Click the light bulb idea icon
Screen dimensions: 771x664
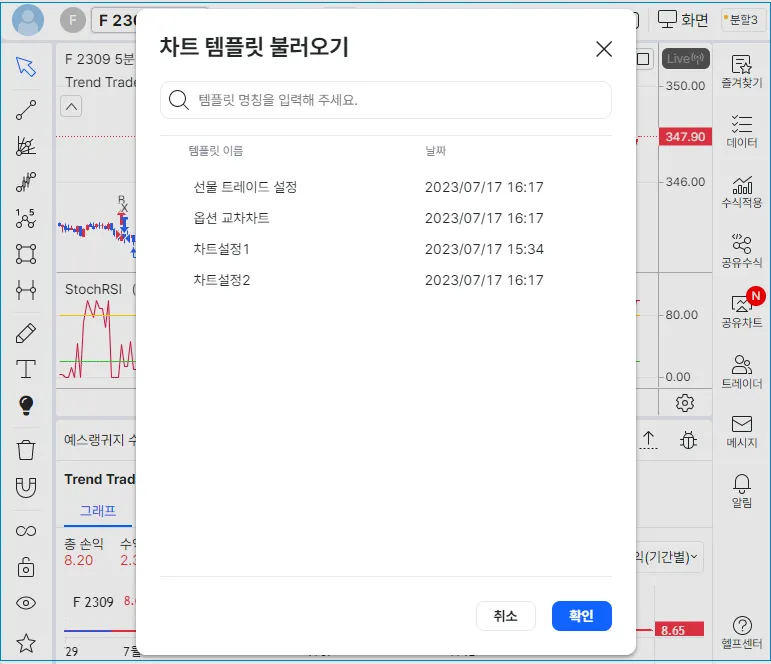pos(26,406)
